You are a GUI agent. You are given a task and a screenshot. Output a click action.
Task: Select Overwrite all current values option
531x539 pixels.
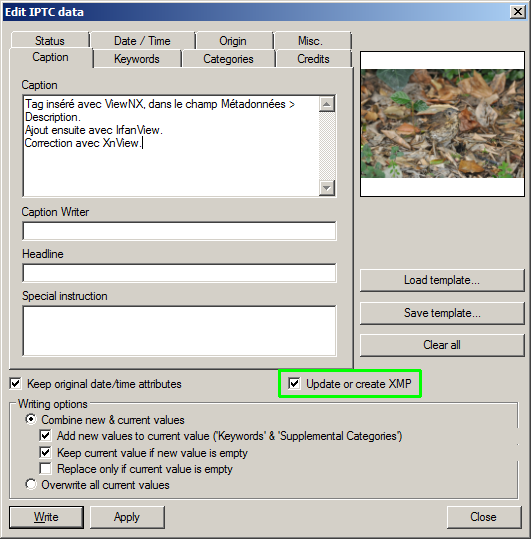tap(31, 484)
